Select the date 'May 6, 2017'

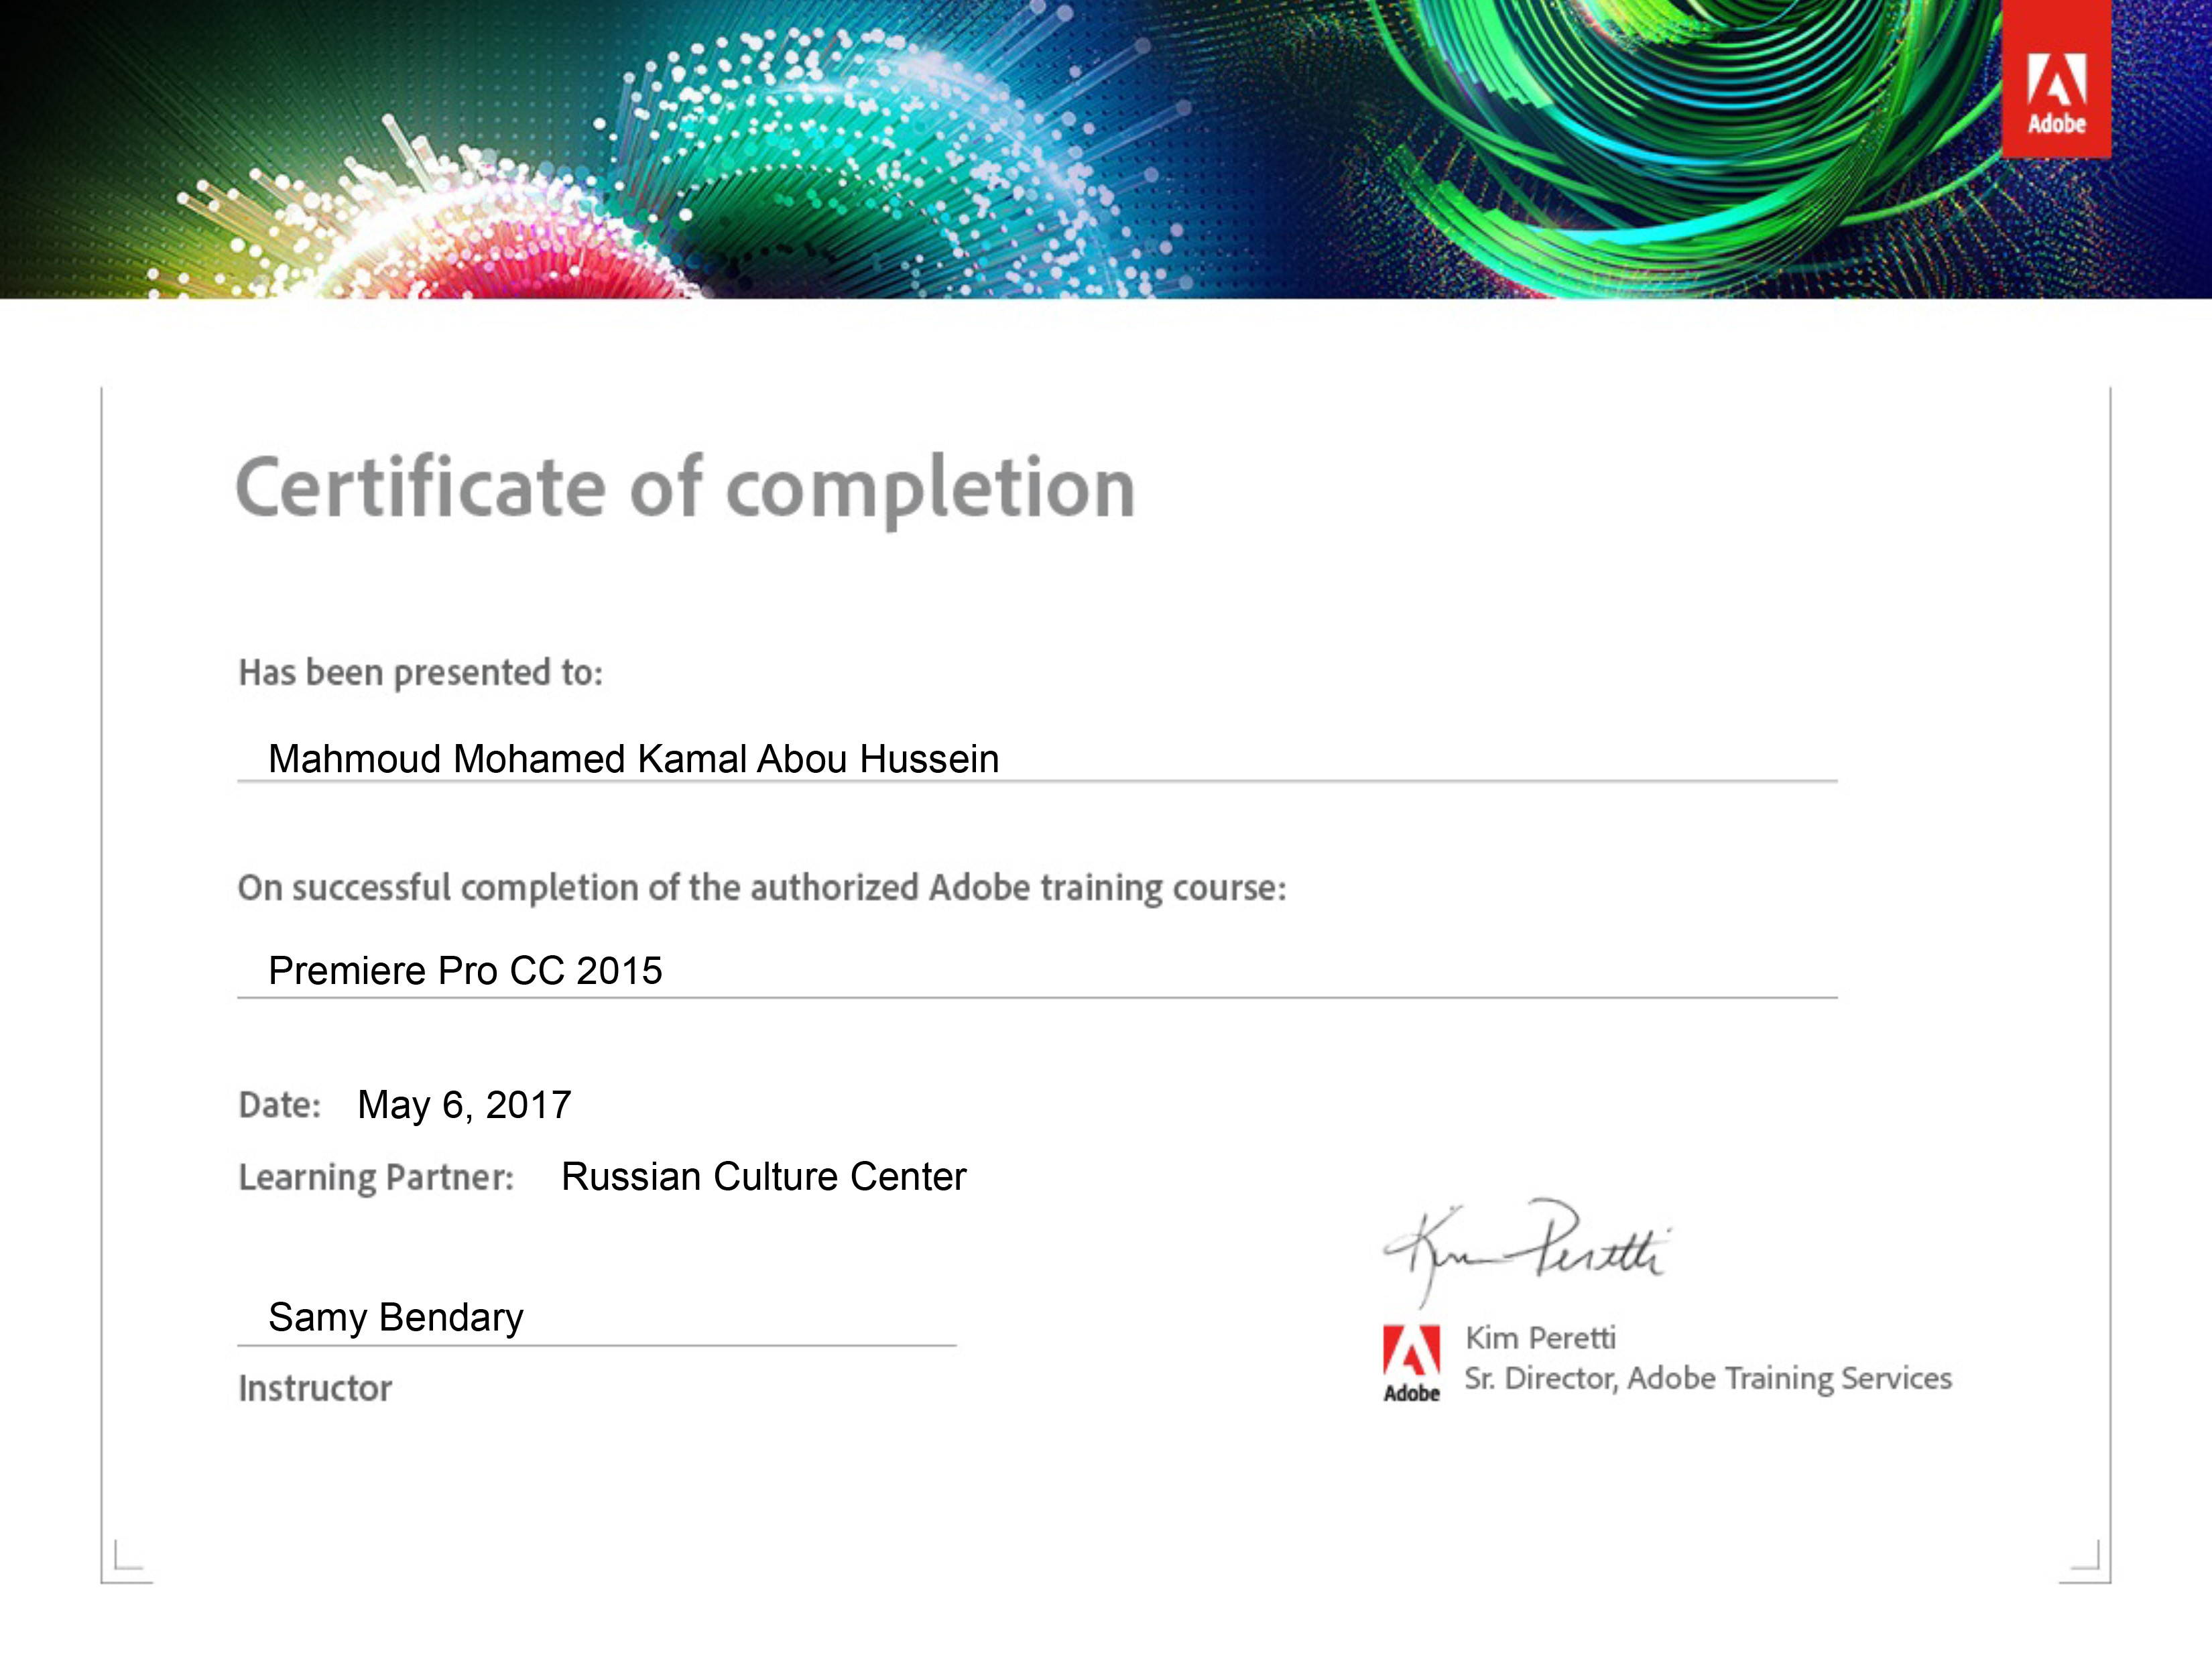click(x=465, y=1106)
